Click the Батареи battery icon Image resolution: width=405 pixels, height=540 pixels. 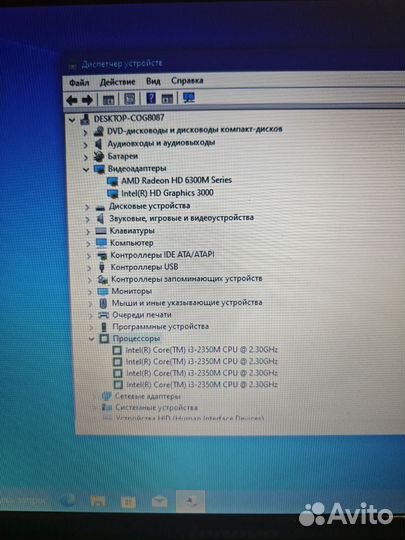[98, 156]
